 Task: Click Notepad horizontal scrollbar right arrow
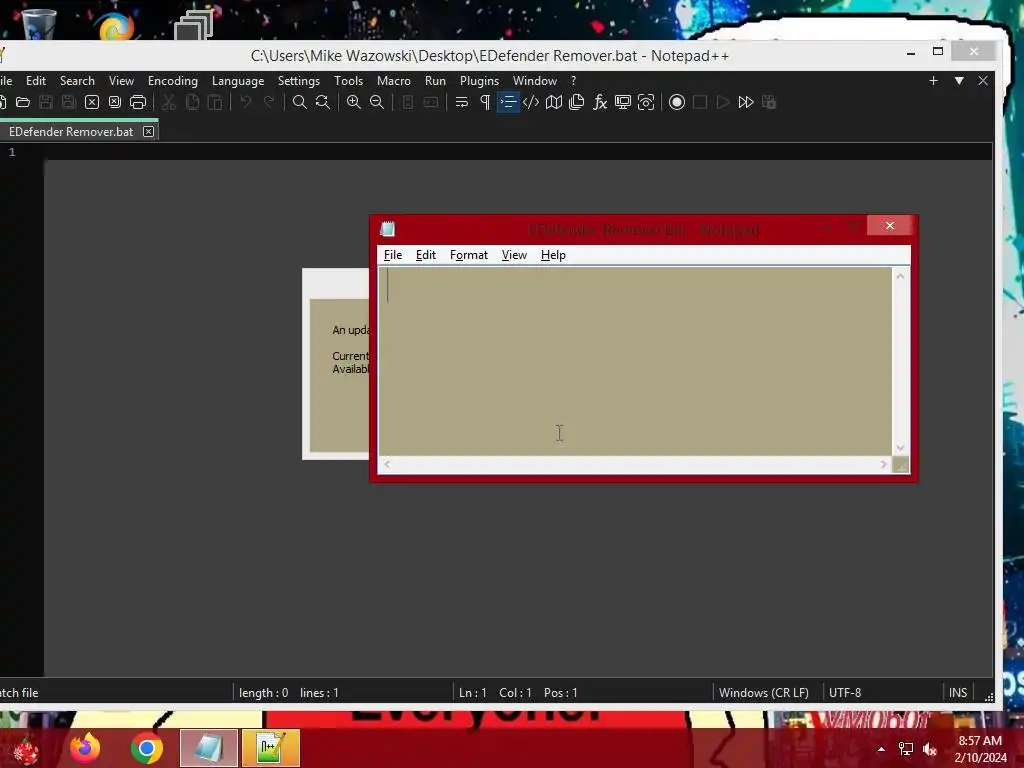(884, 464)
